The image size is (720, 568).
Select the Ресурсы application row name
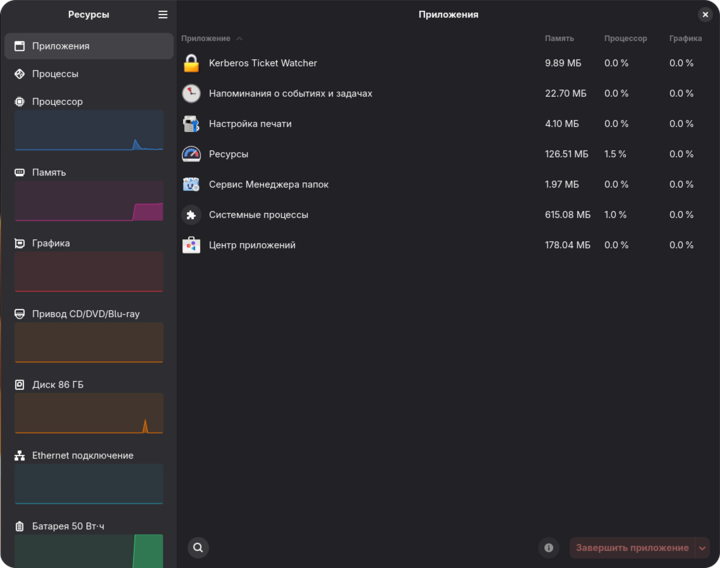click(x=229, y=154)
